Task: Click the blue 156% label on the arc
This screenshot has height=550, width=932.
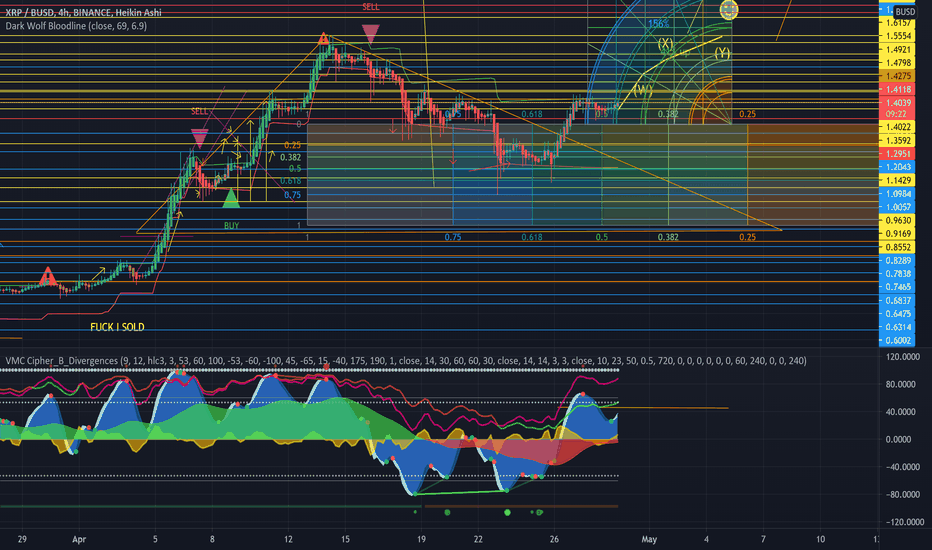Action: tap(658, 24)
